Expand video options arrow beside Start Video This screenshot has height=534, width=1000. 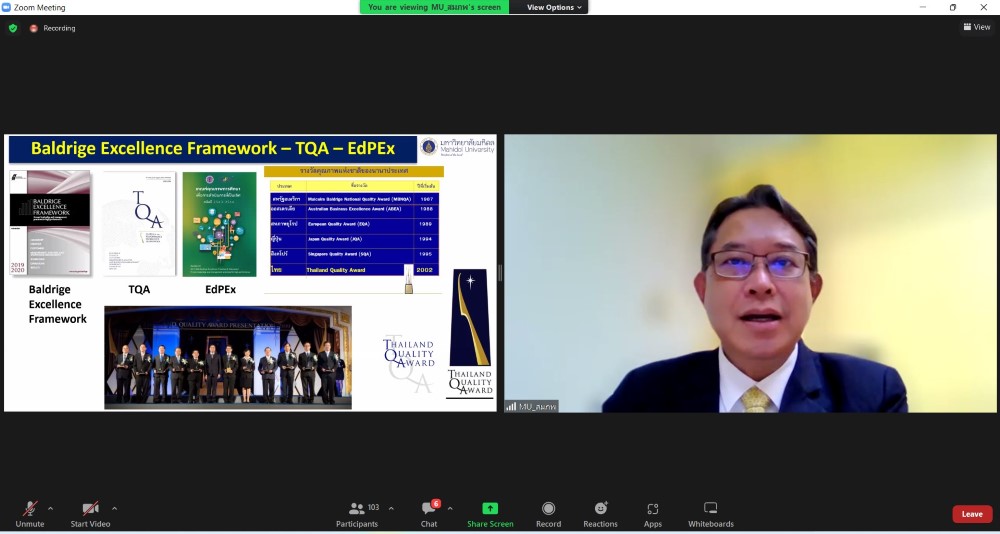click(114, 508)
